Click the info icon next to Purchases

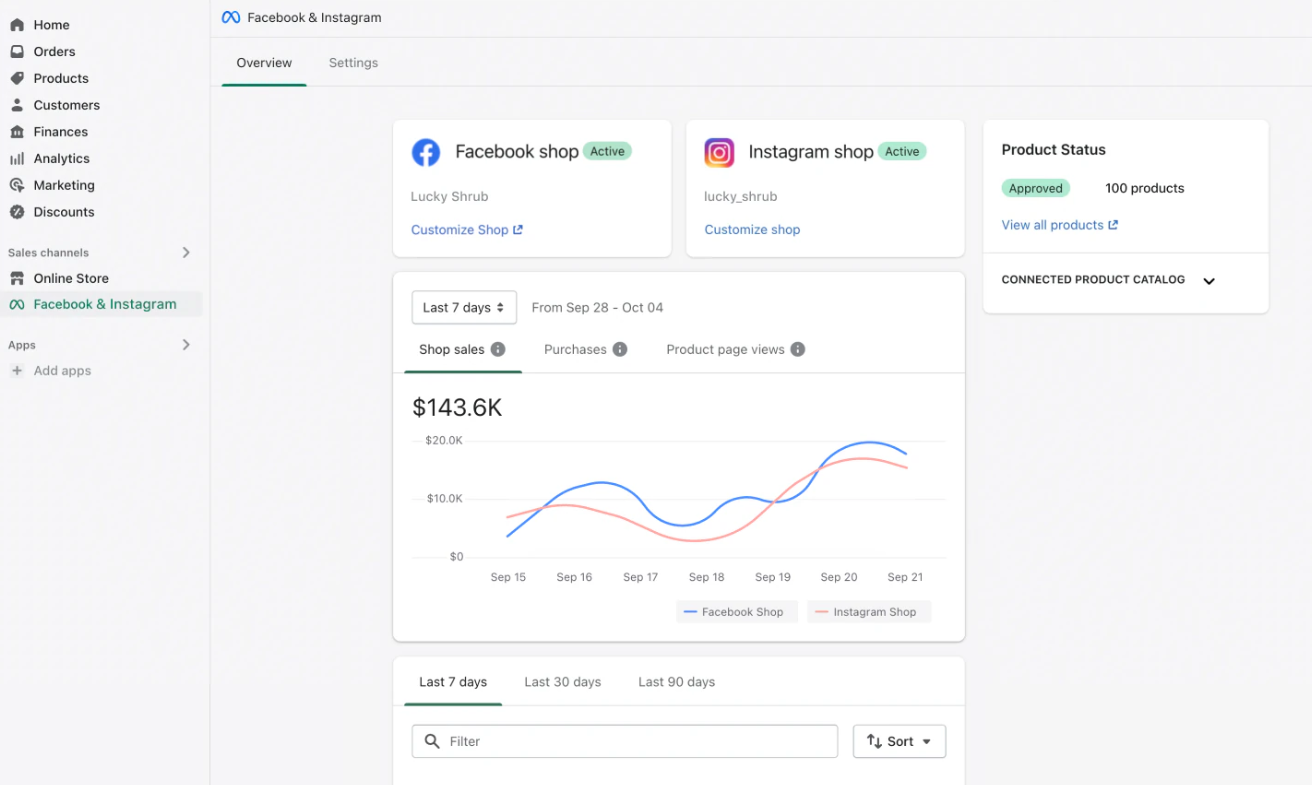click(620, 349)
